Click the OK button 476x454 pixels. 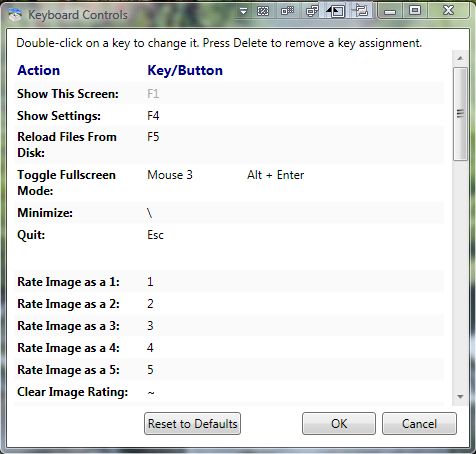(339, 424)
